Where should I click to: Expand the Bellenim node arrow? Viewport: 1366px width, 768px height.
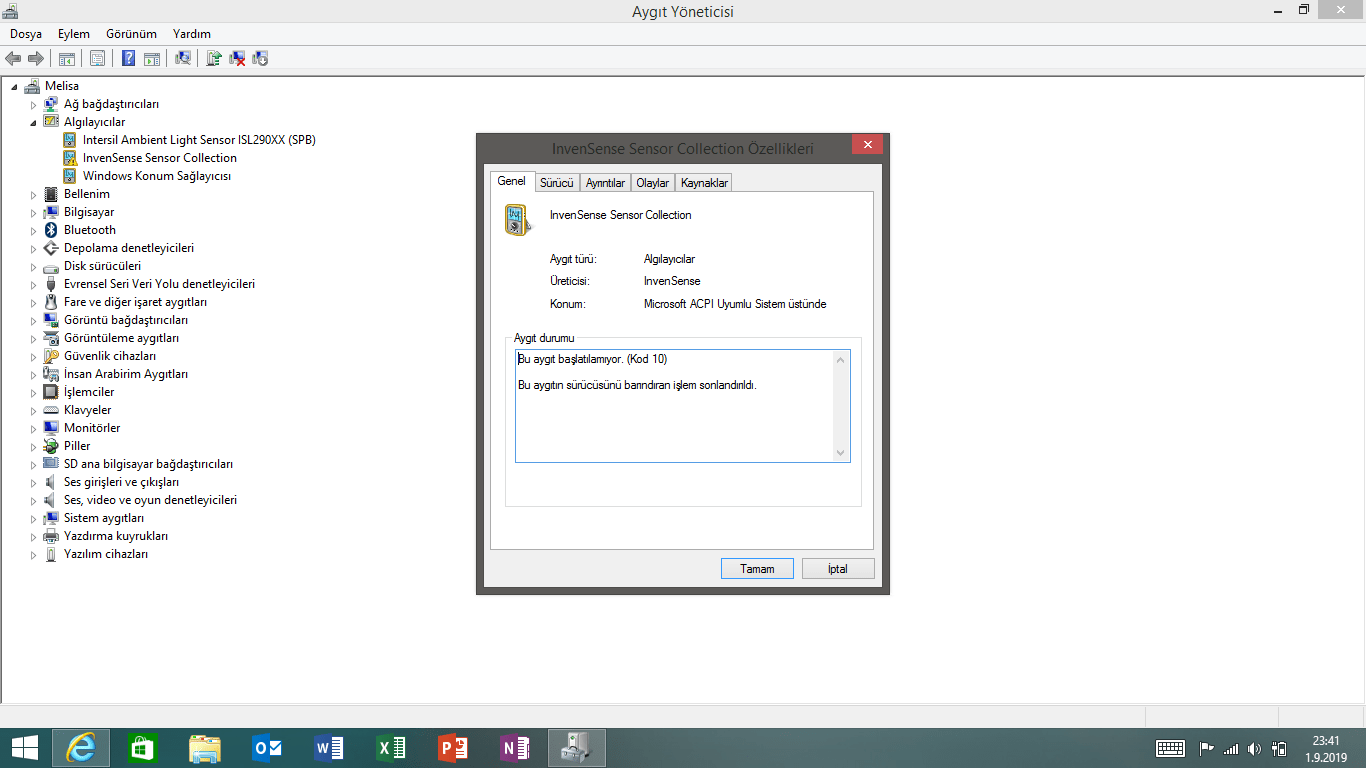33,194
